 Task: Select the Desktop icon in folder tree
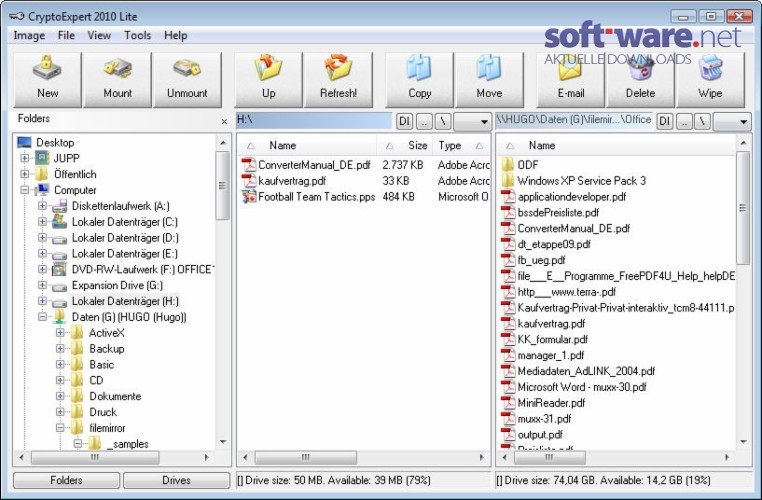(24, 142)
